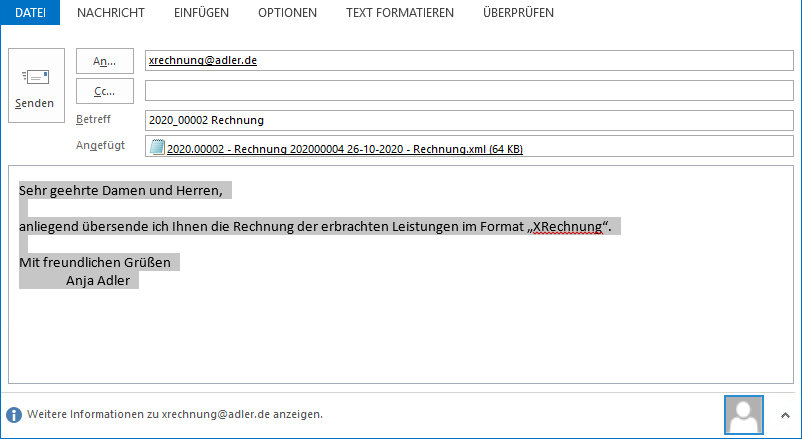
Task: Expand the people pane with chevron arrow
Action: (x=783, y=414)
